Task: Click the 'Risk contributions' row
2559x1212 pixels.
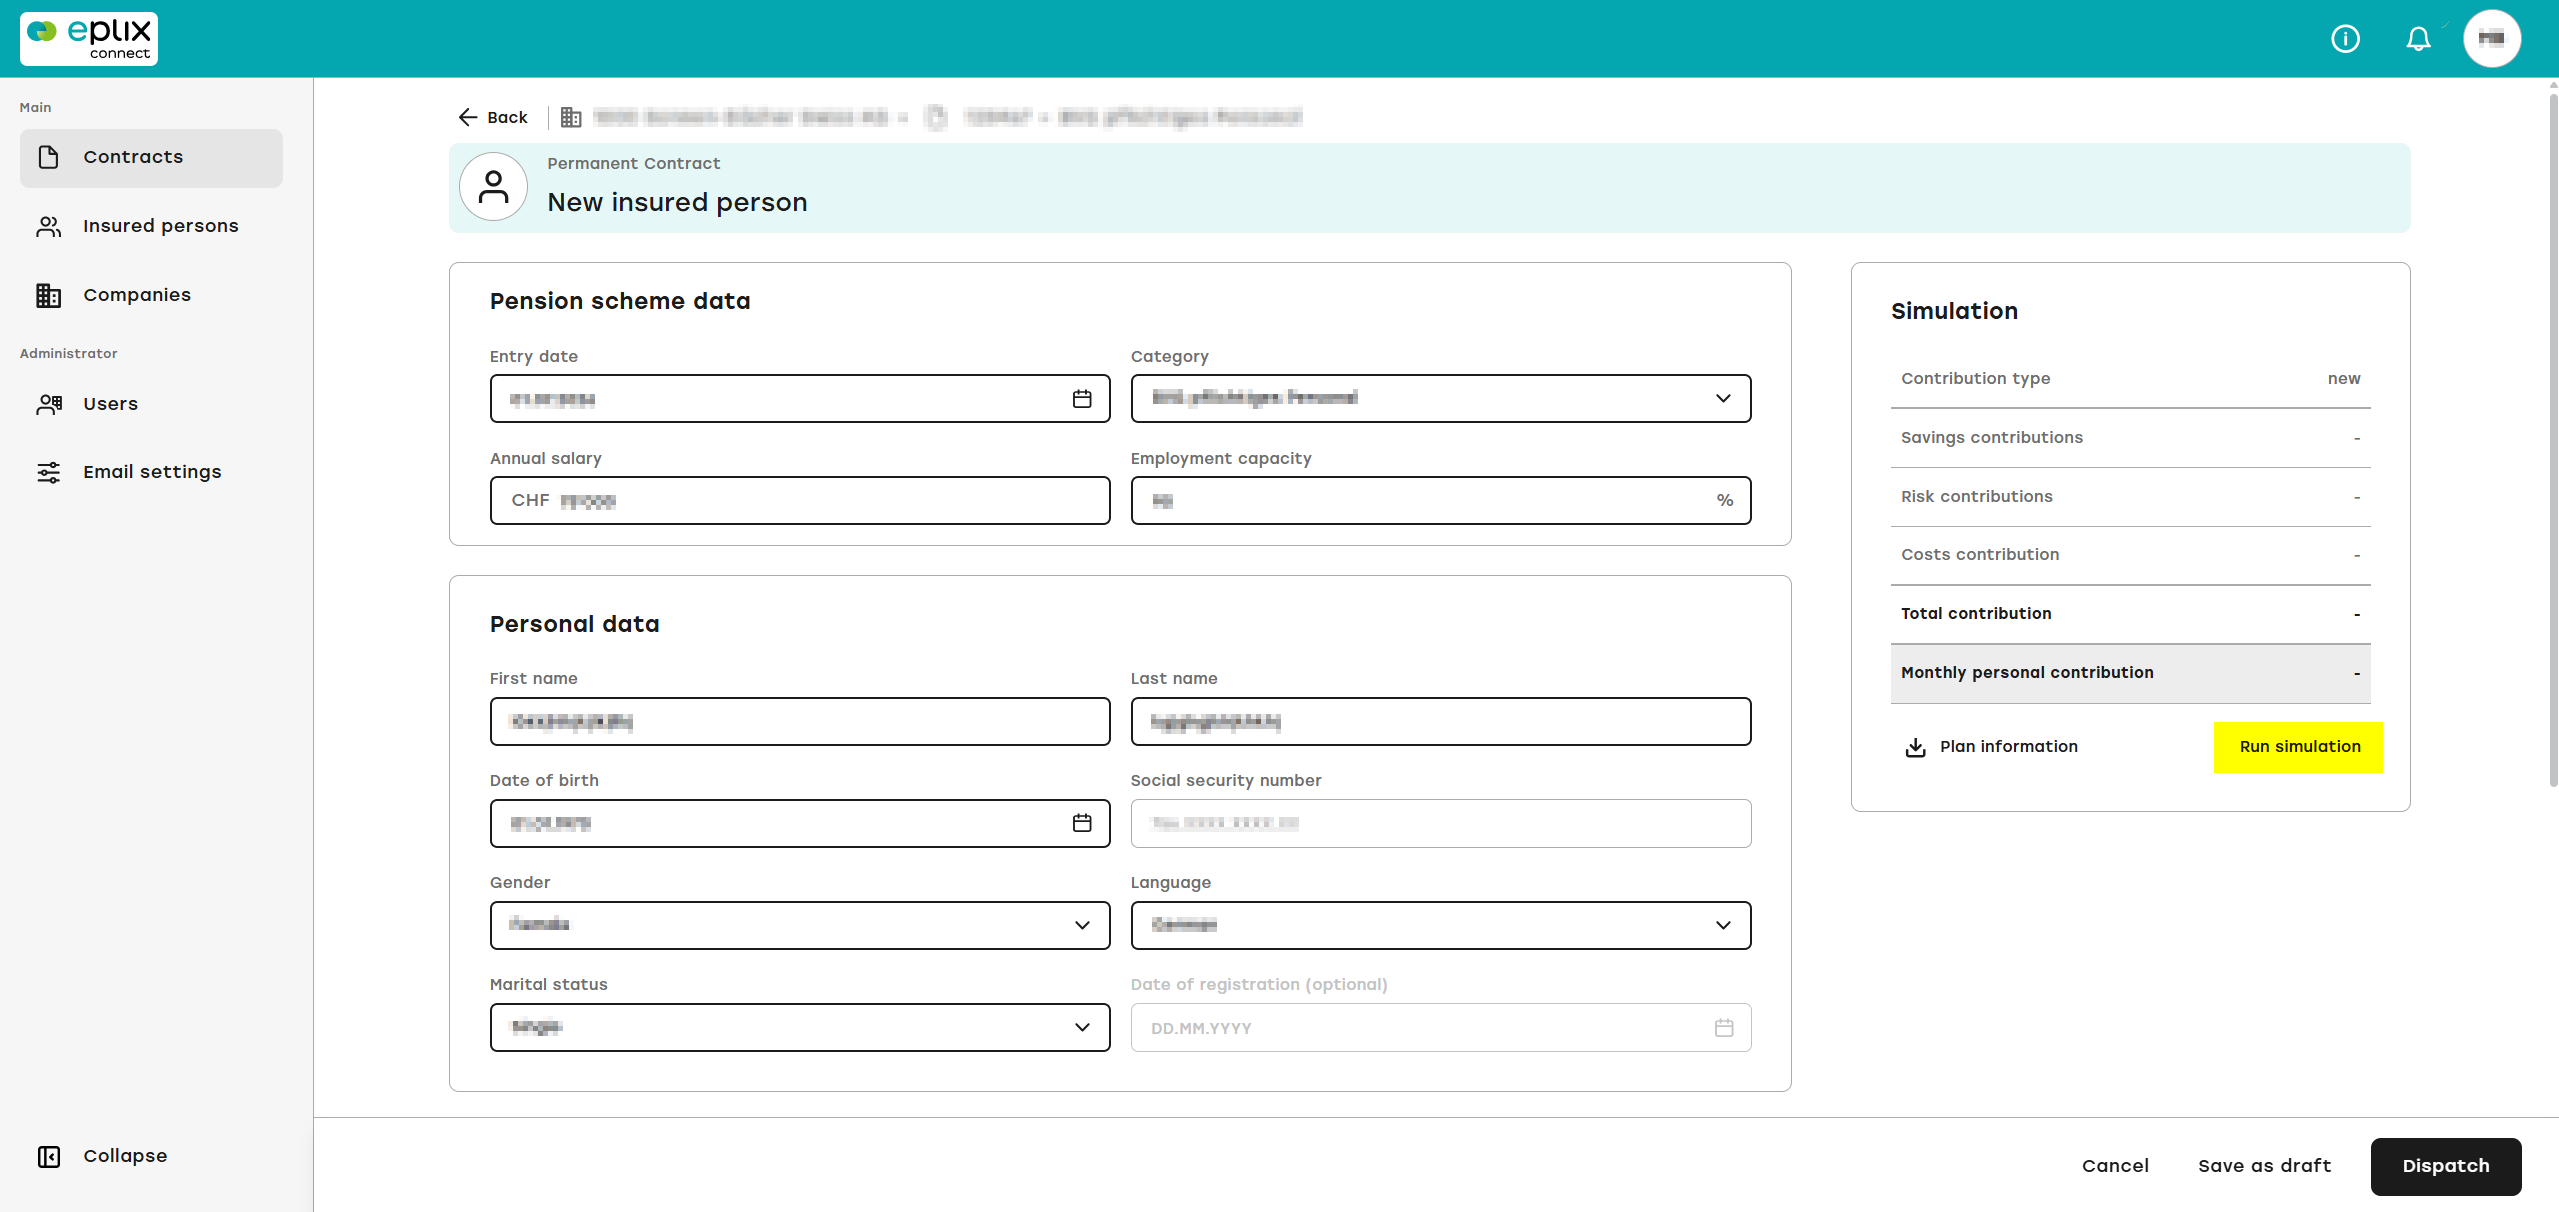Action: tap(2131, 497)
